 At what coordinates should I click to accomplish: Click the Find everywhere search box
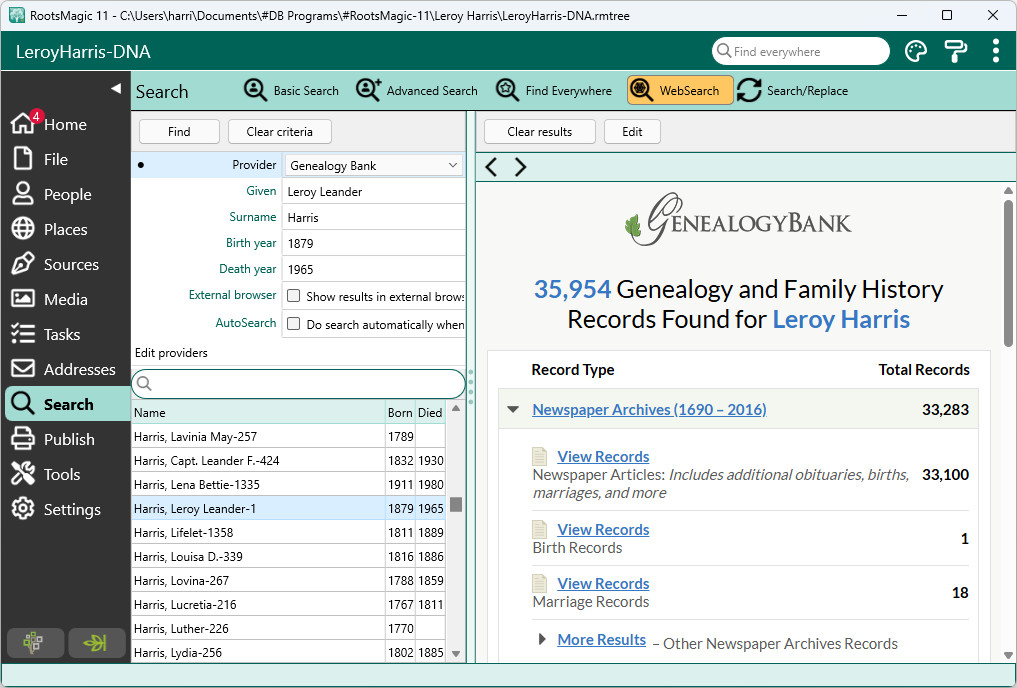click(800, 51)
